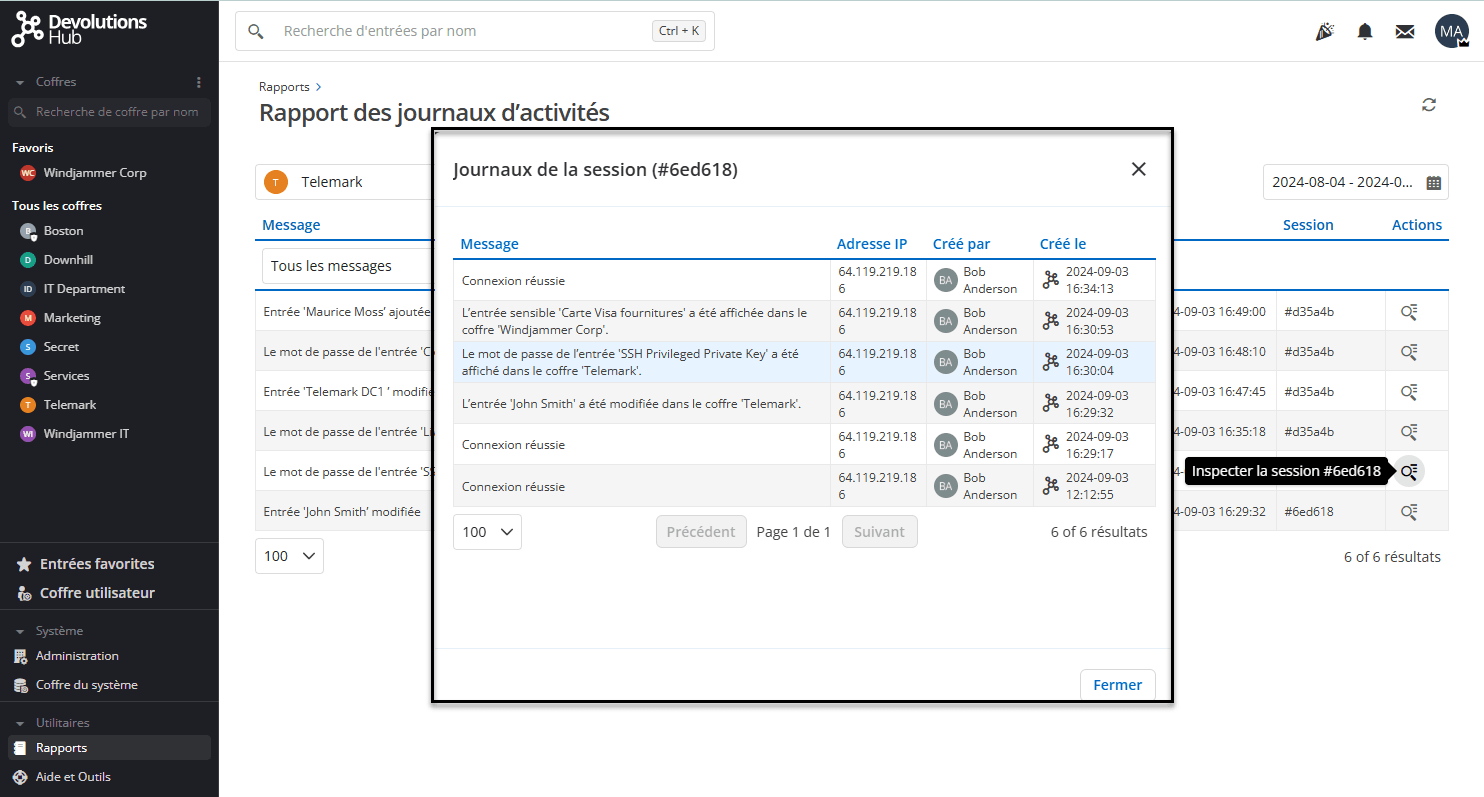Click the Rapports breadcrumb link
The height and width of the screenshot is (797, 1484).
coord(284,87)
